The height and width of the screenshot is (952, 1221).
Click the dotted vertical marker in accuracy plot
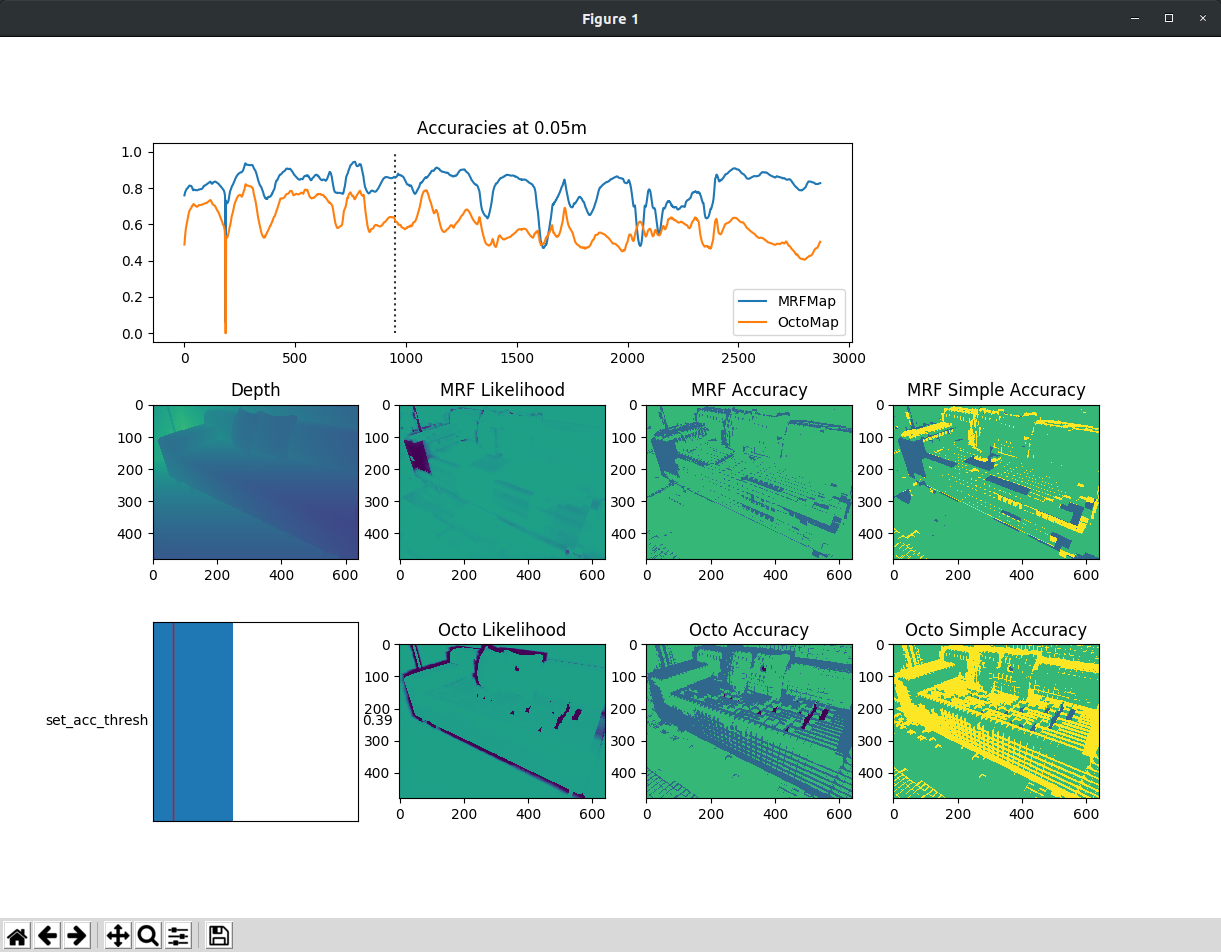point(395,280)
